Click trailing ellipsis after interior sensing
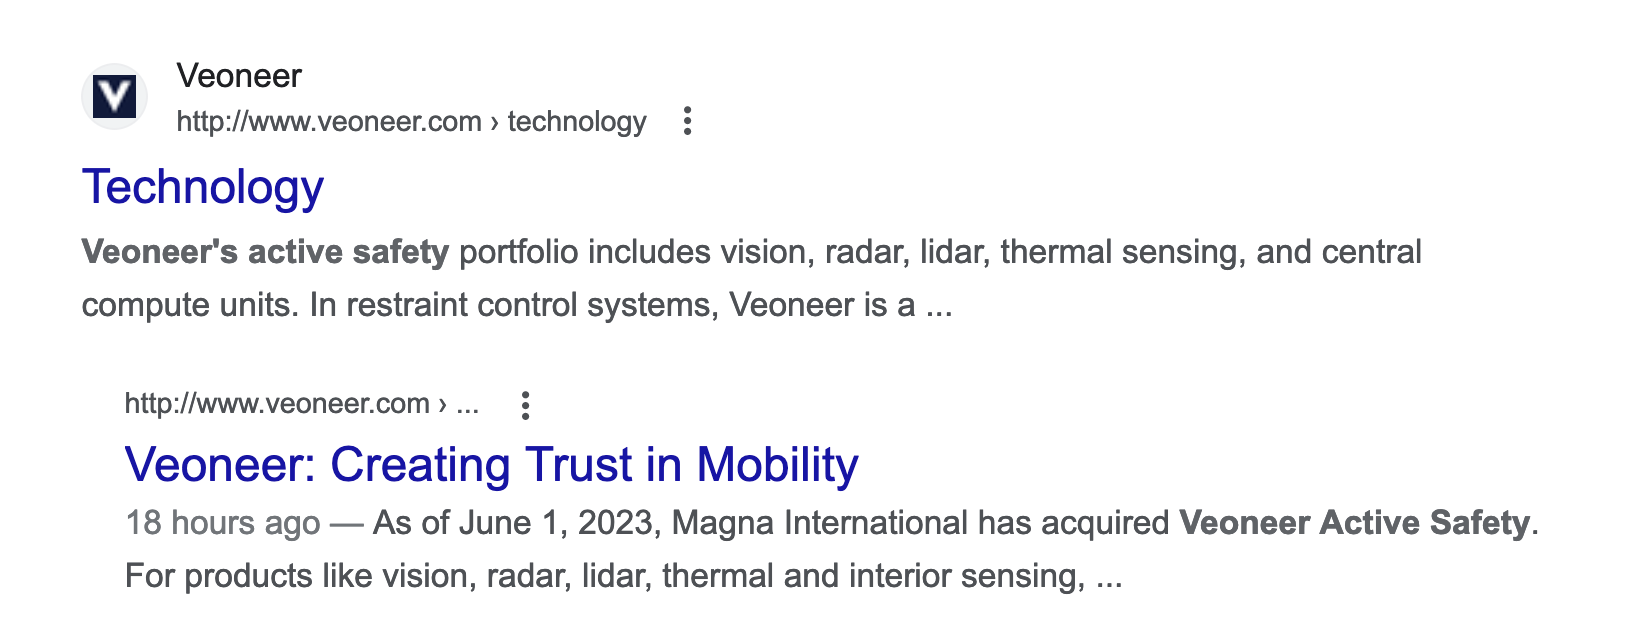 [x=1110, y=579]
